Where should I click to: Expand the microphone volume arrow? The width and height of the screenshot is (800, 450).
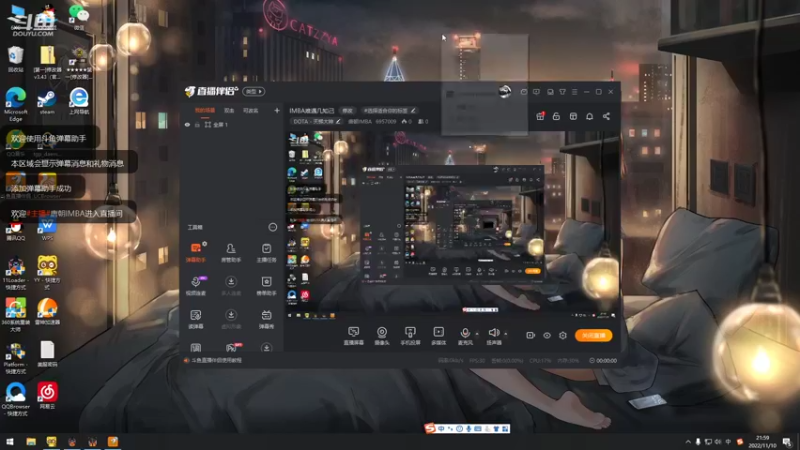pyautogui.click(x=477, y=334)
